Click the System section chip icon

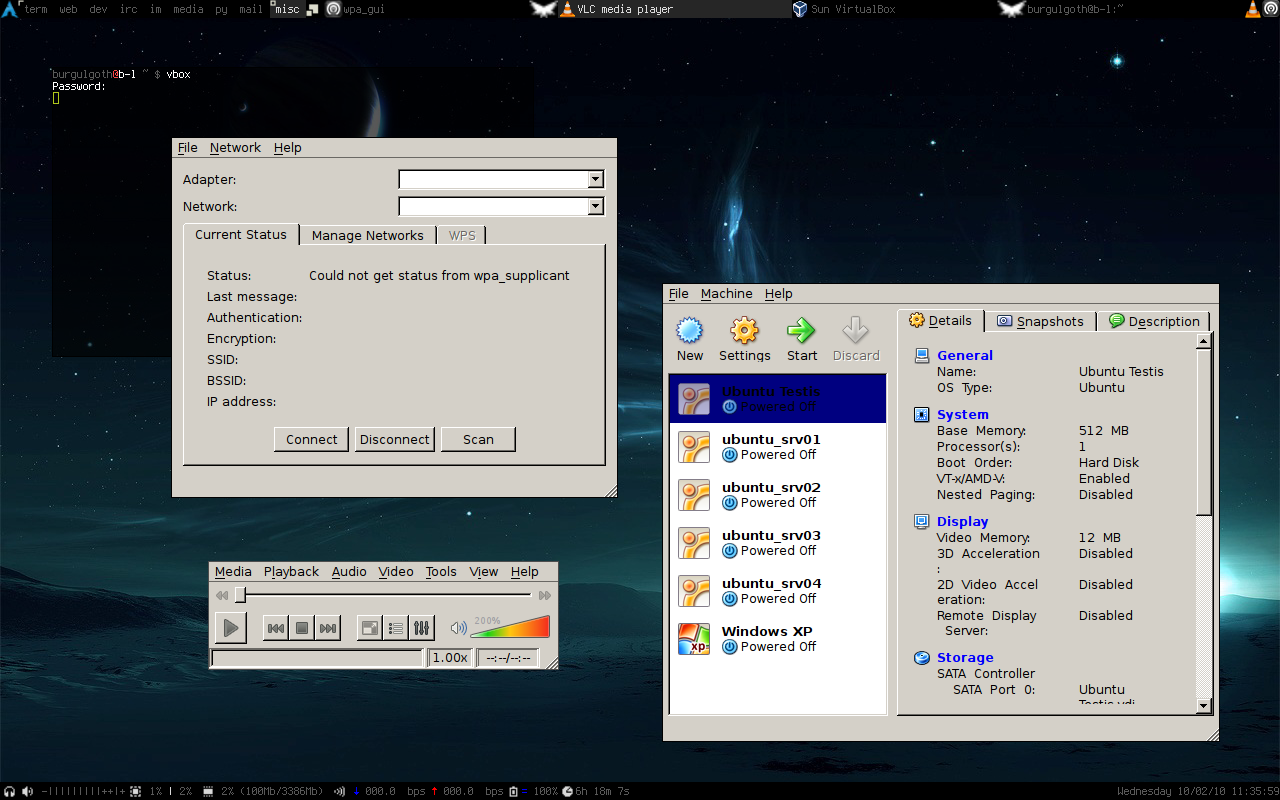tap(921, 414)
